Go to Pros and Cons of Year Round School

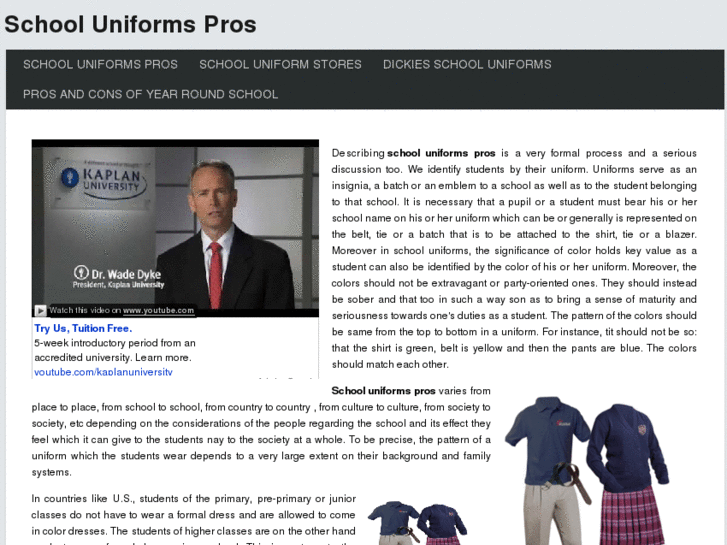pyautogui.click(x=150, y=94)
